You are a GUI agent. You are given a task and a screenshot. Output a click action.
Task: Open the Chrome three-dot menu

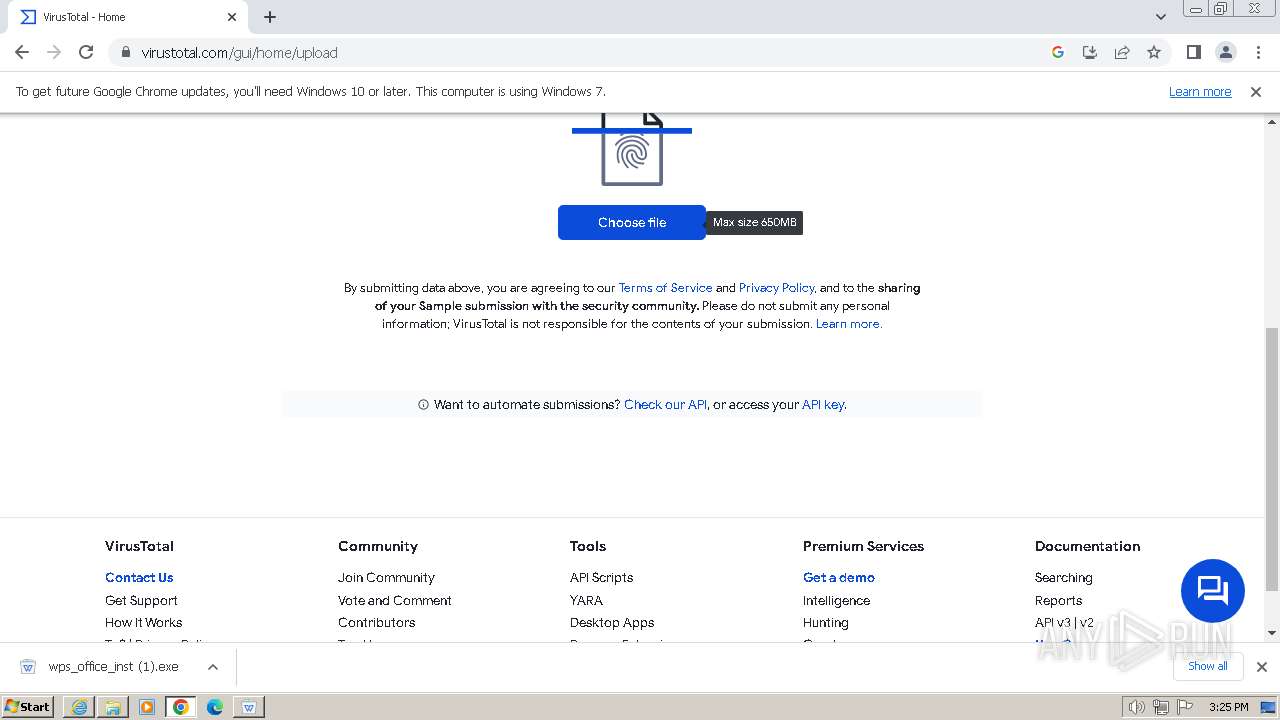1257,52
